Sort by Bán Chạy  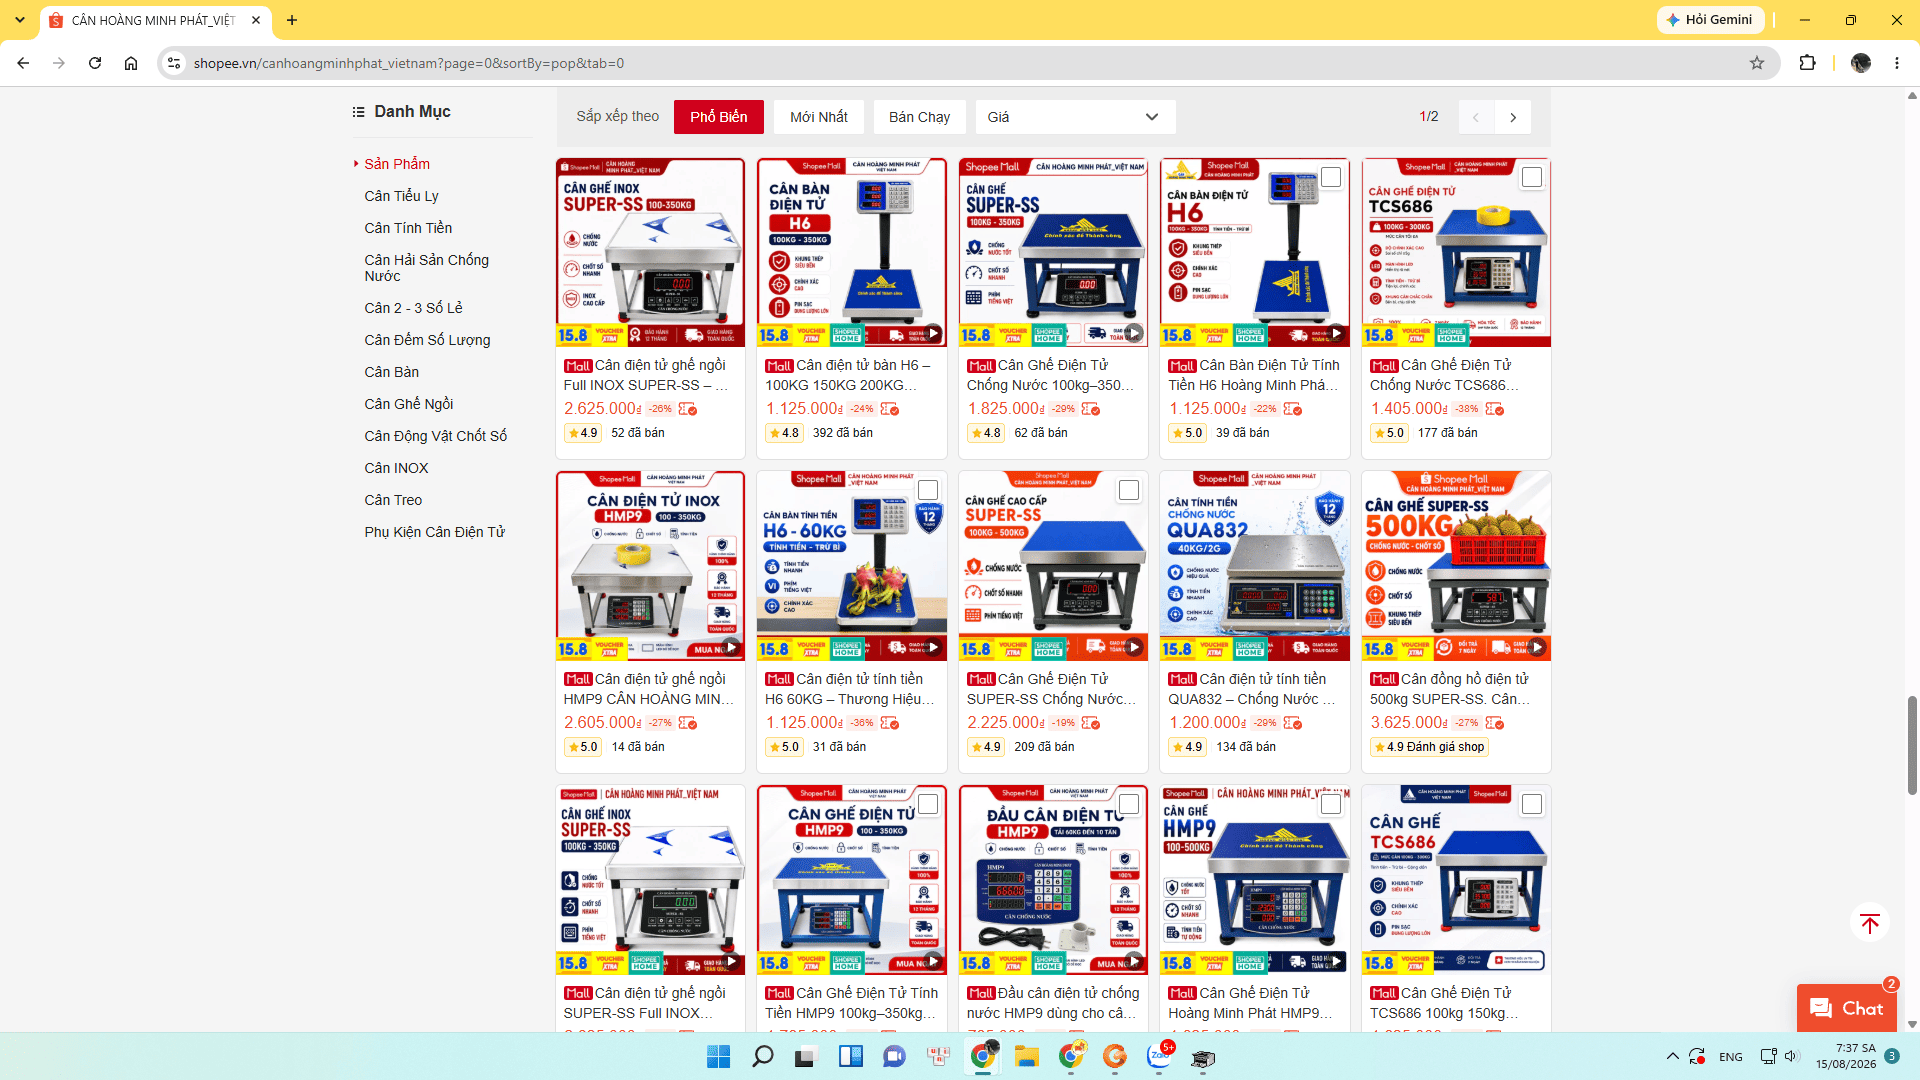point(920,117)
